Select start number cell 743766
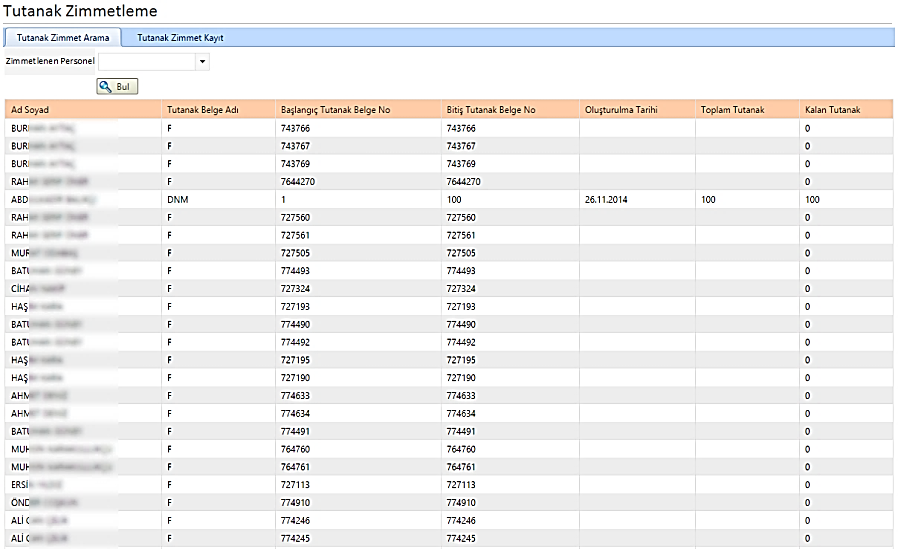 358,128
